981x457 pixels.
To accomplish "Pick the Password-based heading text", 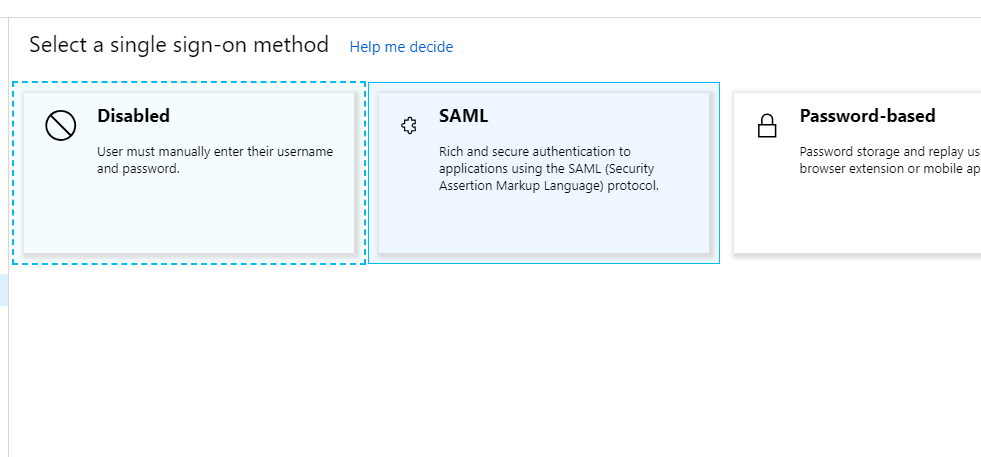I will 867,116.
